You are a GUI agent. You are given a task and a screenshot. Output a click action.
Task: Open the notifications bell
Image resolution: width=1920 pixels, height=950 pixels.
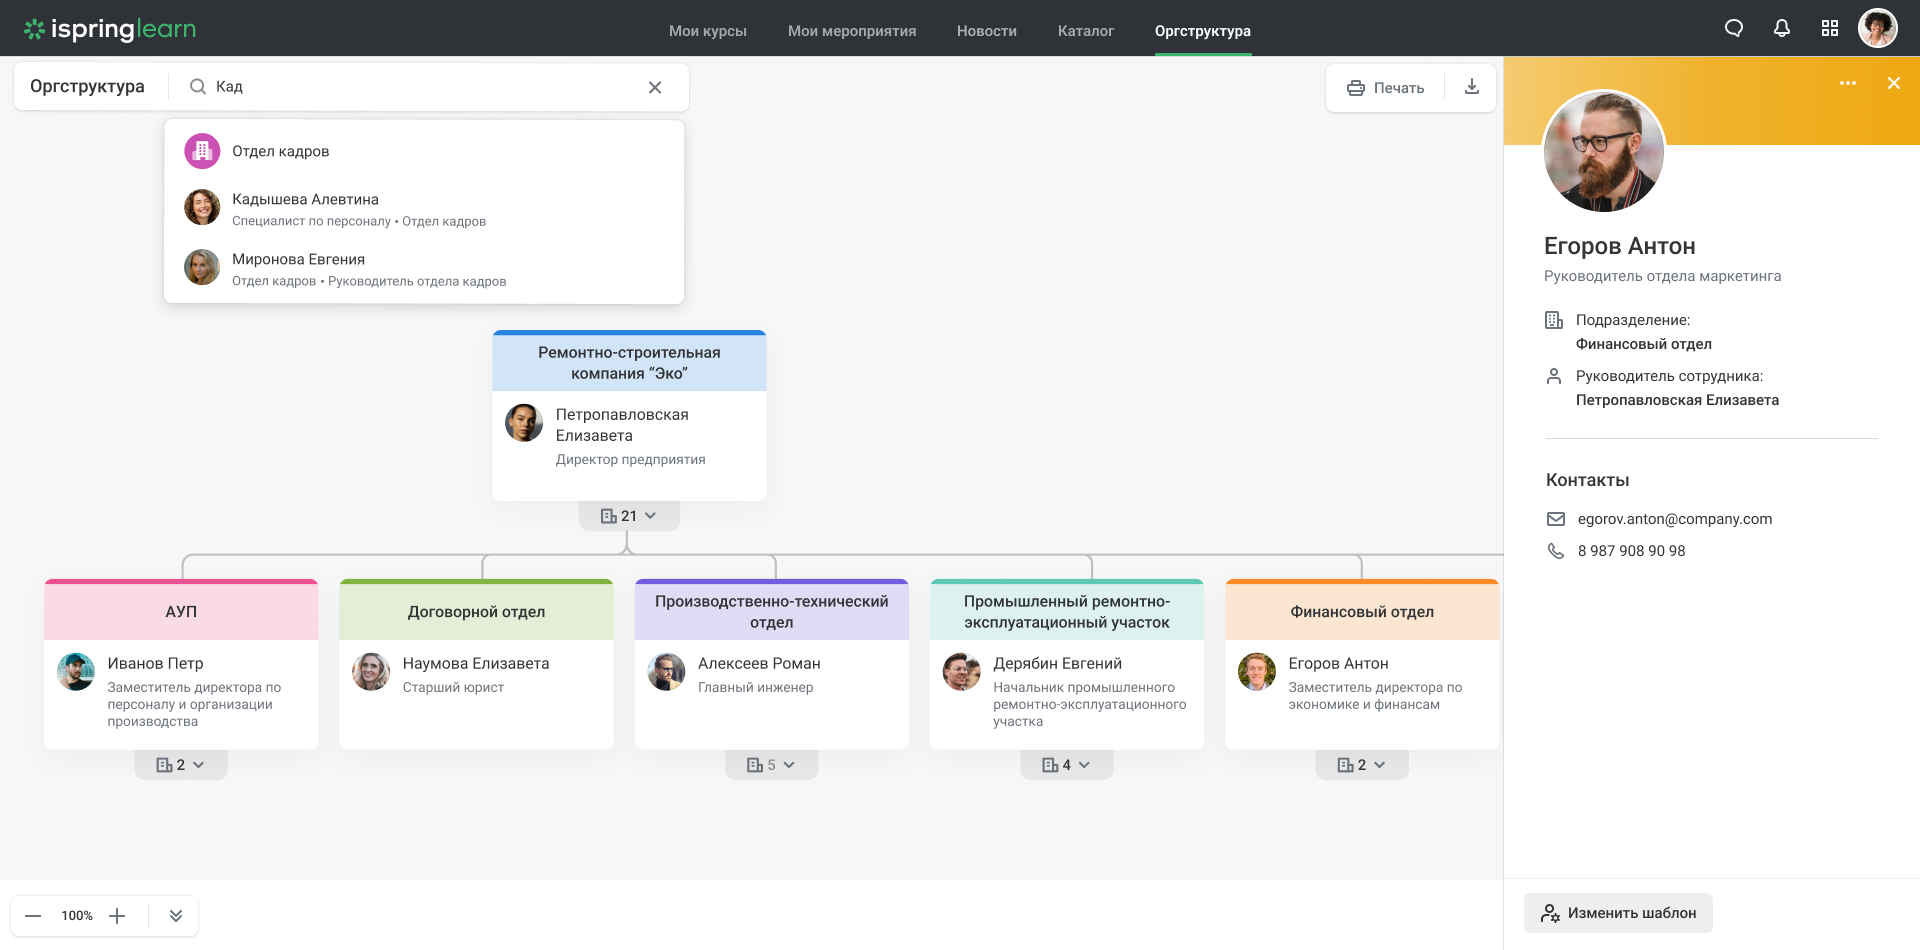coord(1781,28)
